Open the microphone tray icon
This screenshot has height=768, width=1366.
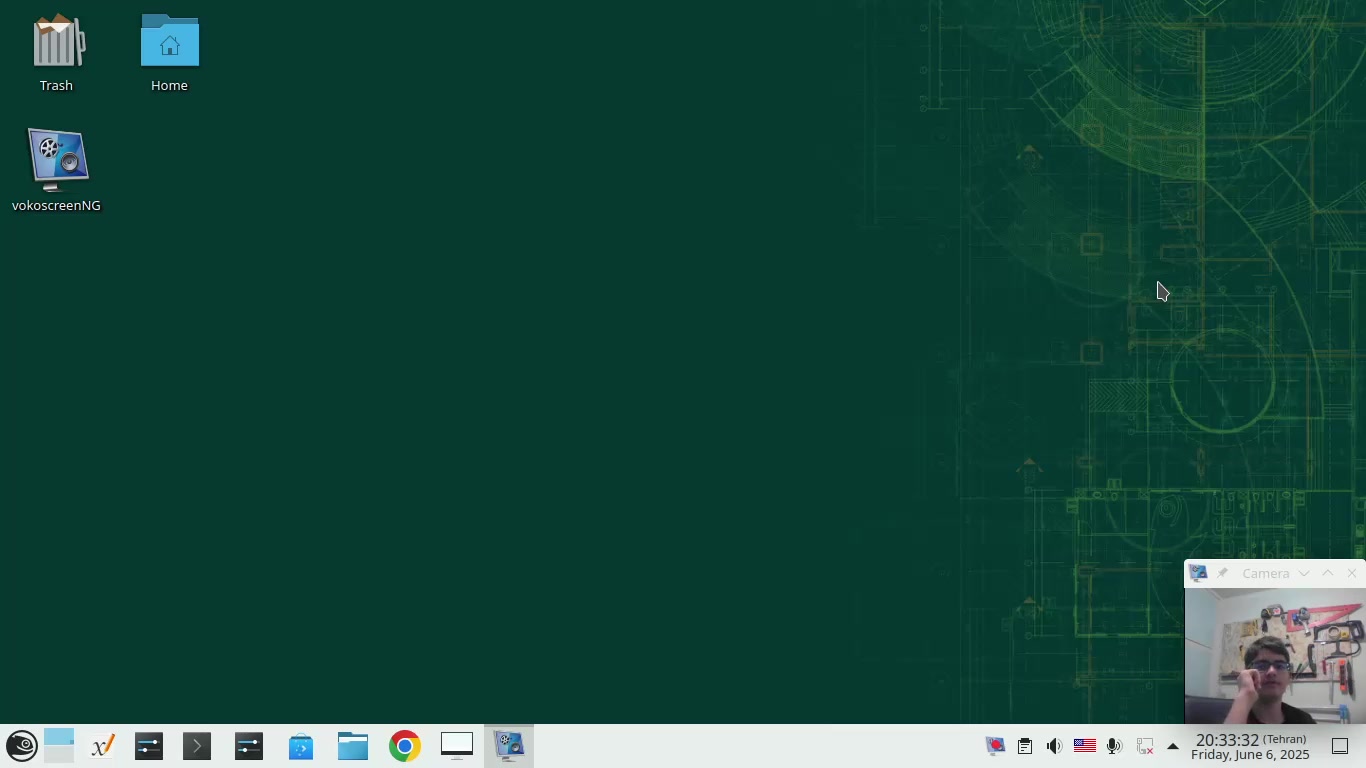coord(1114,746)
